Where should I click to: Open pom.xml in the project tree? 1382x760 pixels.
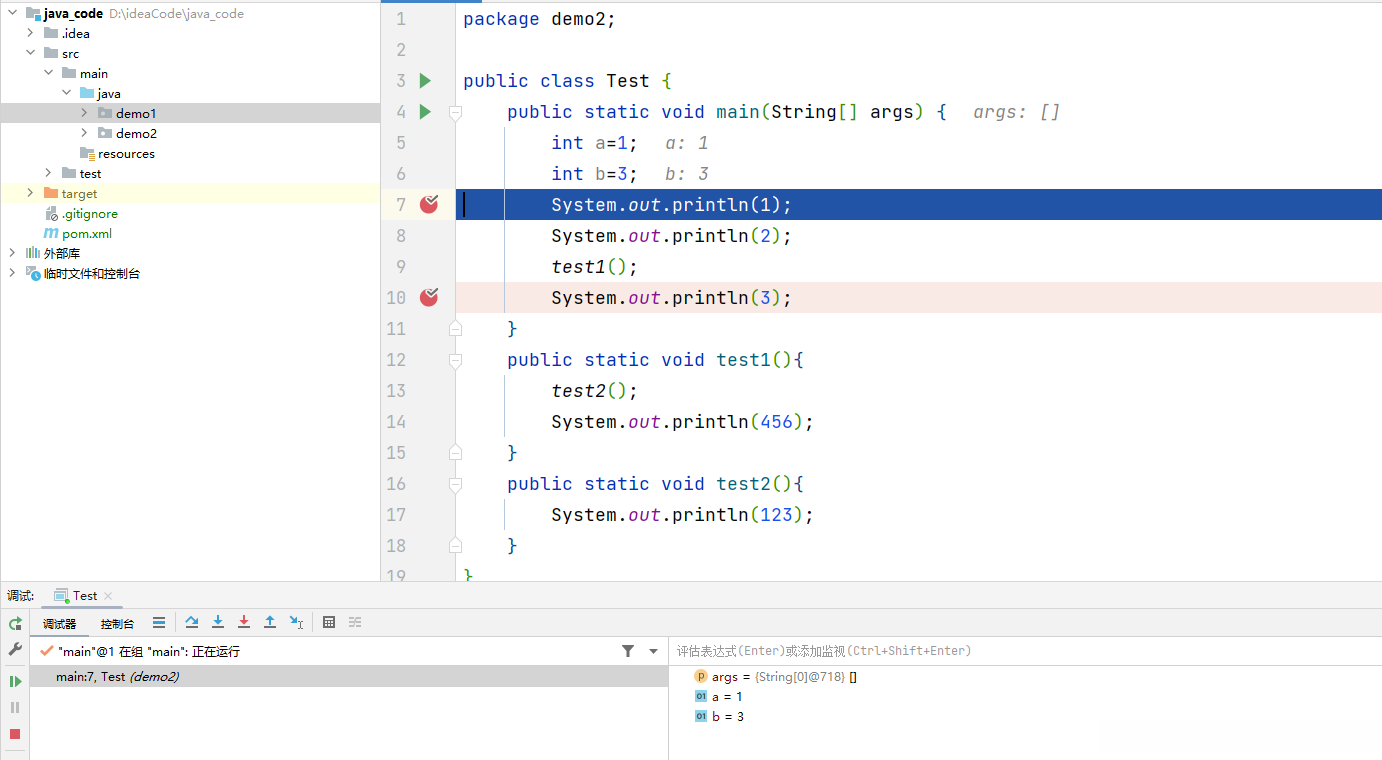click(86, 233)
